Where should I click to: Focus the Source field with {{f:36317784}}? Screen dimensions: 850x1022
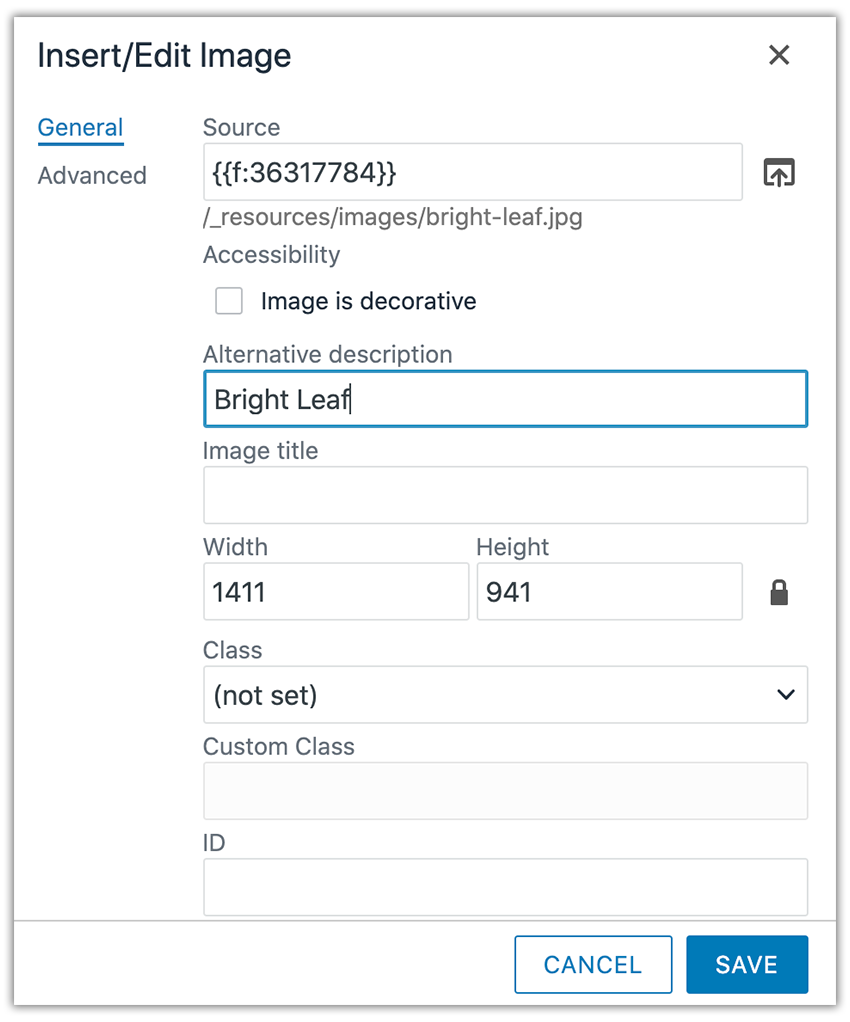point(473,172)
